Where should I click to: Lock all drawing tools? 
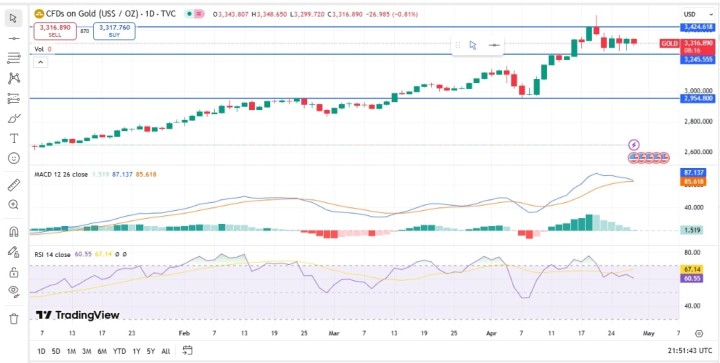[14, 272]
